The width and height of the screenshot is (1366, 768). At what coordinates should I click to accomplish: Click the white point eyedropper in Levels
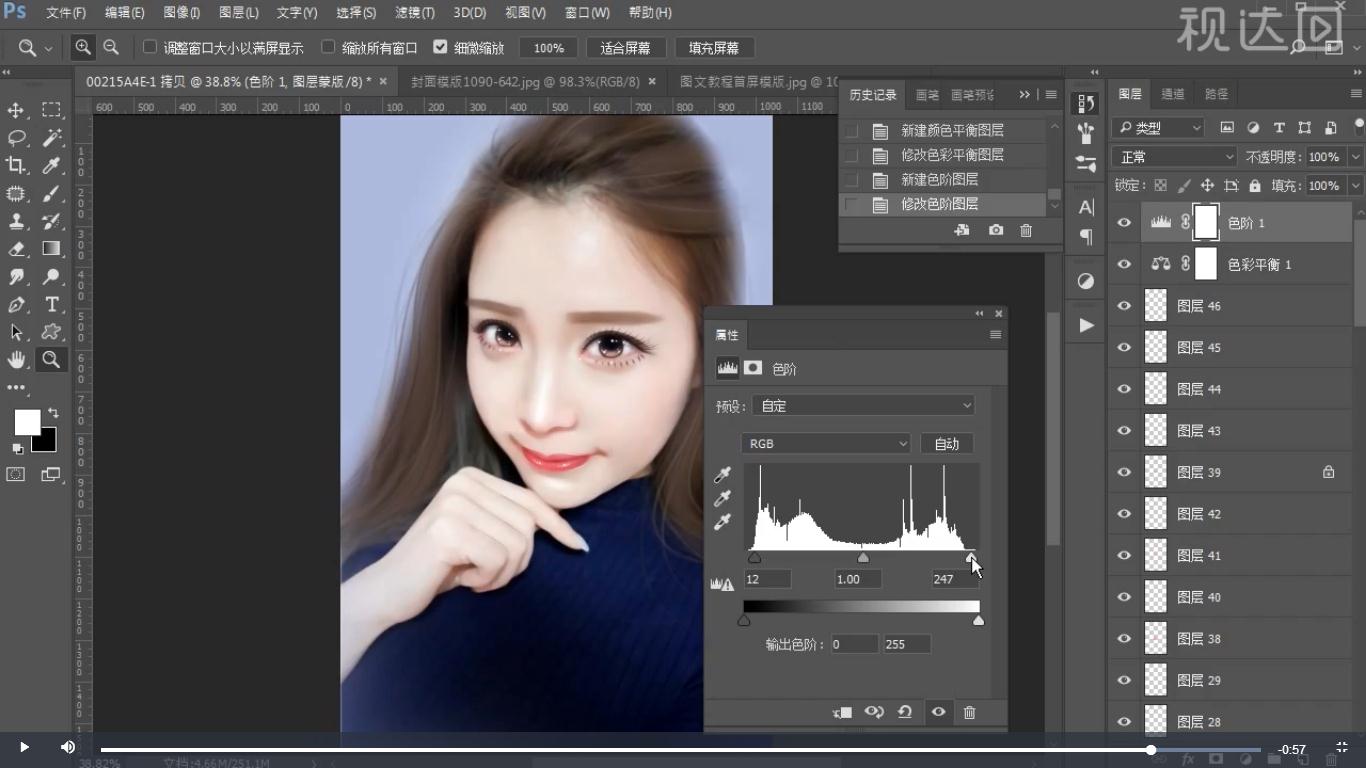point(722,522)
